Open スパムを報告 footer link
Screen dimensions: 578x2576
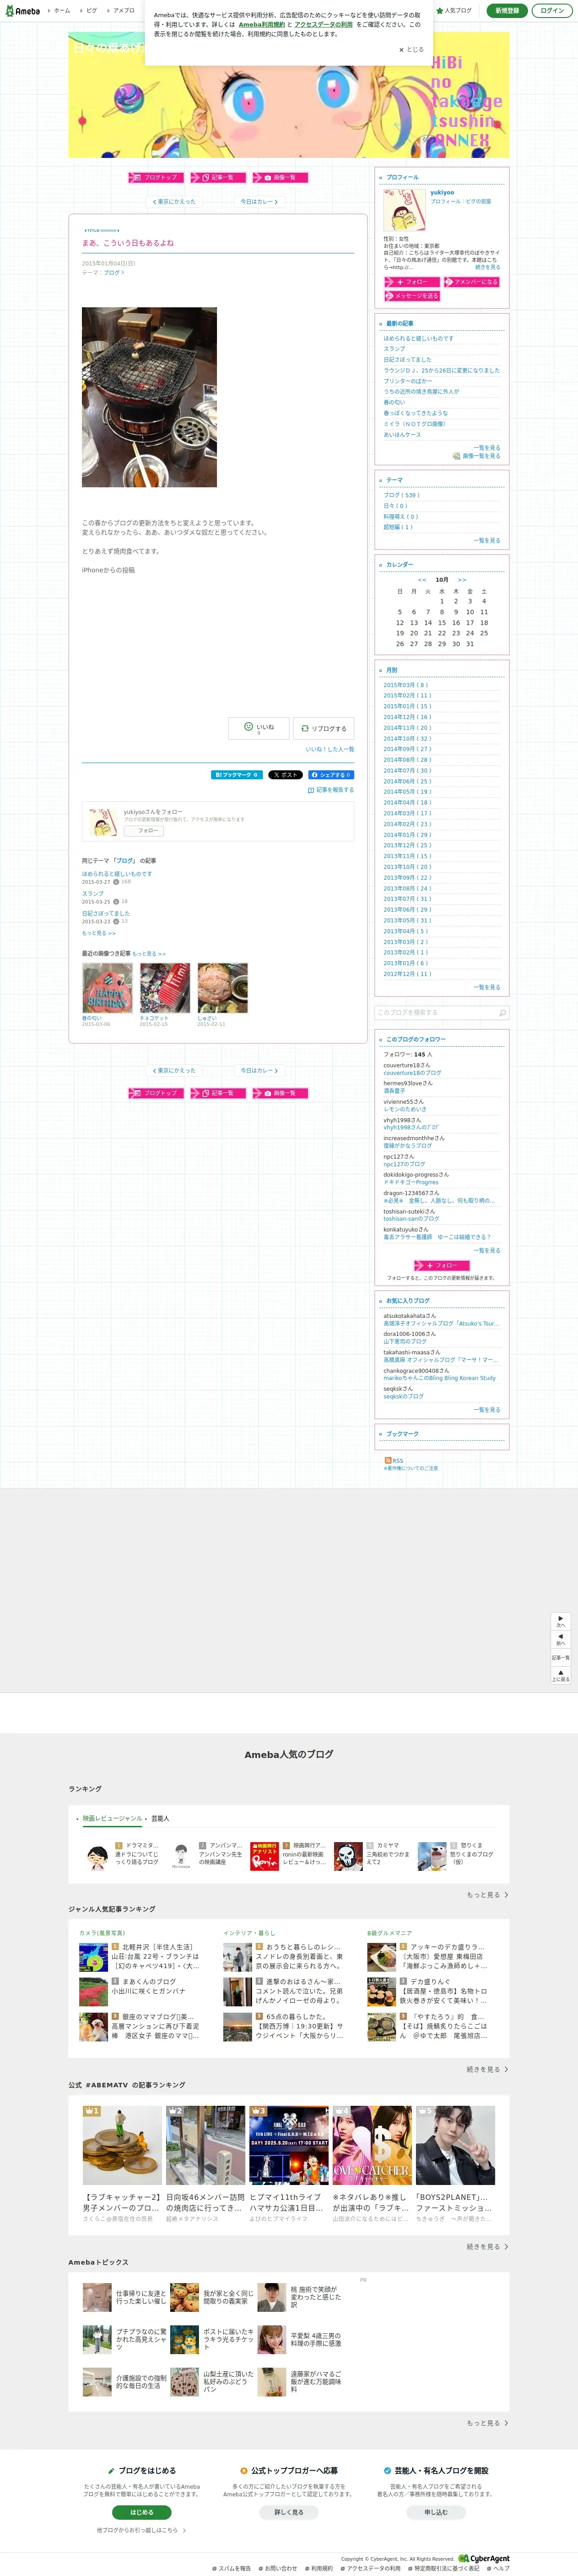pos(232,2568)
